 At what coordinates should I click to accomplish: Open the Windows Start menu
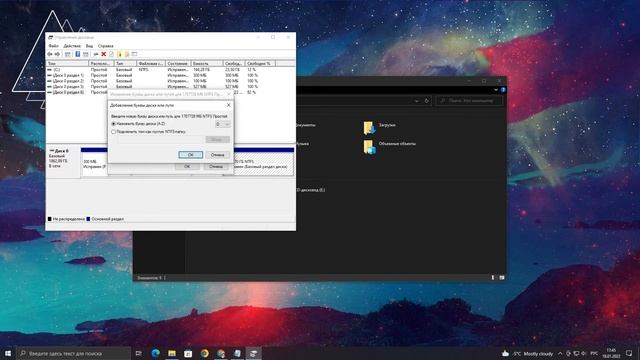click(8, 353)
